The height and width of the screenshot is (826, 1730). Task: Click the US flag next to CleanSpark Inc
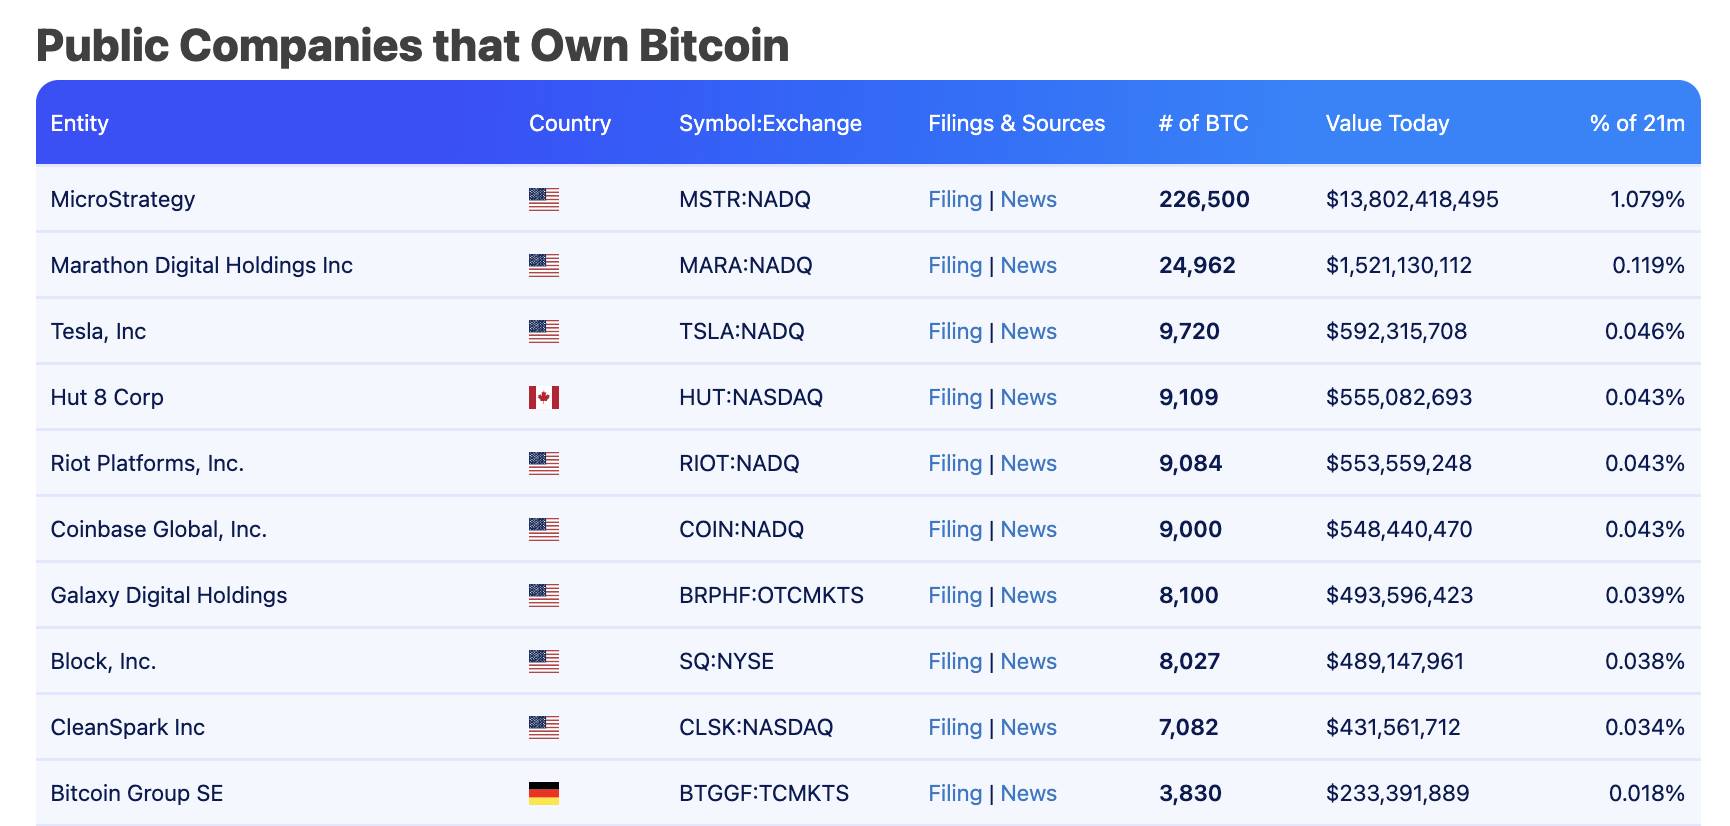pos(544,727)
